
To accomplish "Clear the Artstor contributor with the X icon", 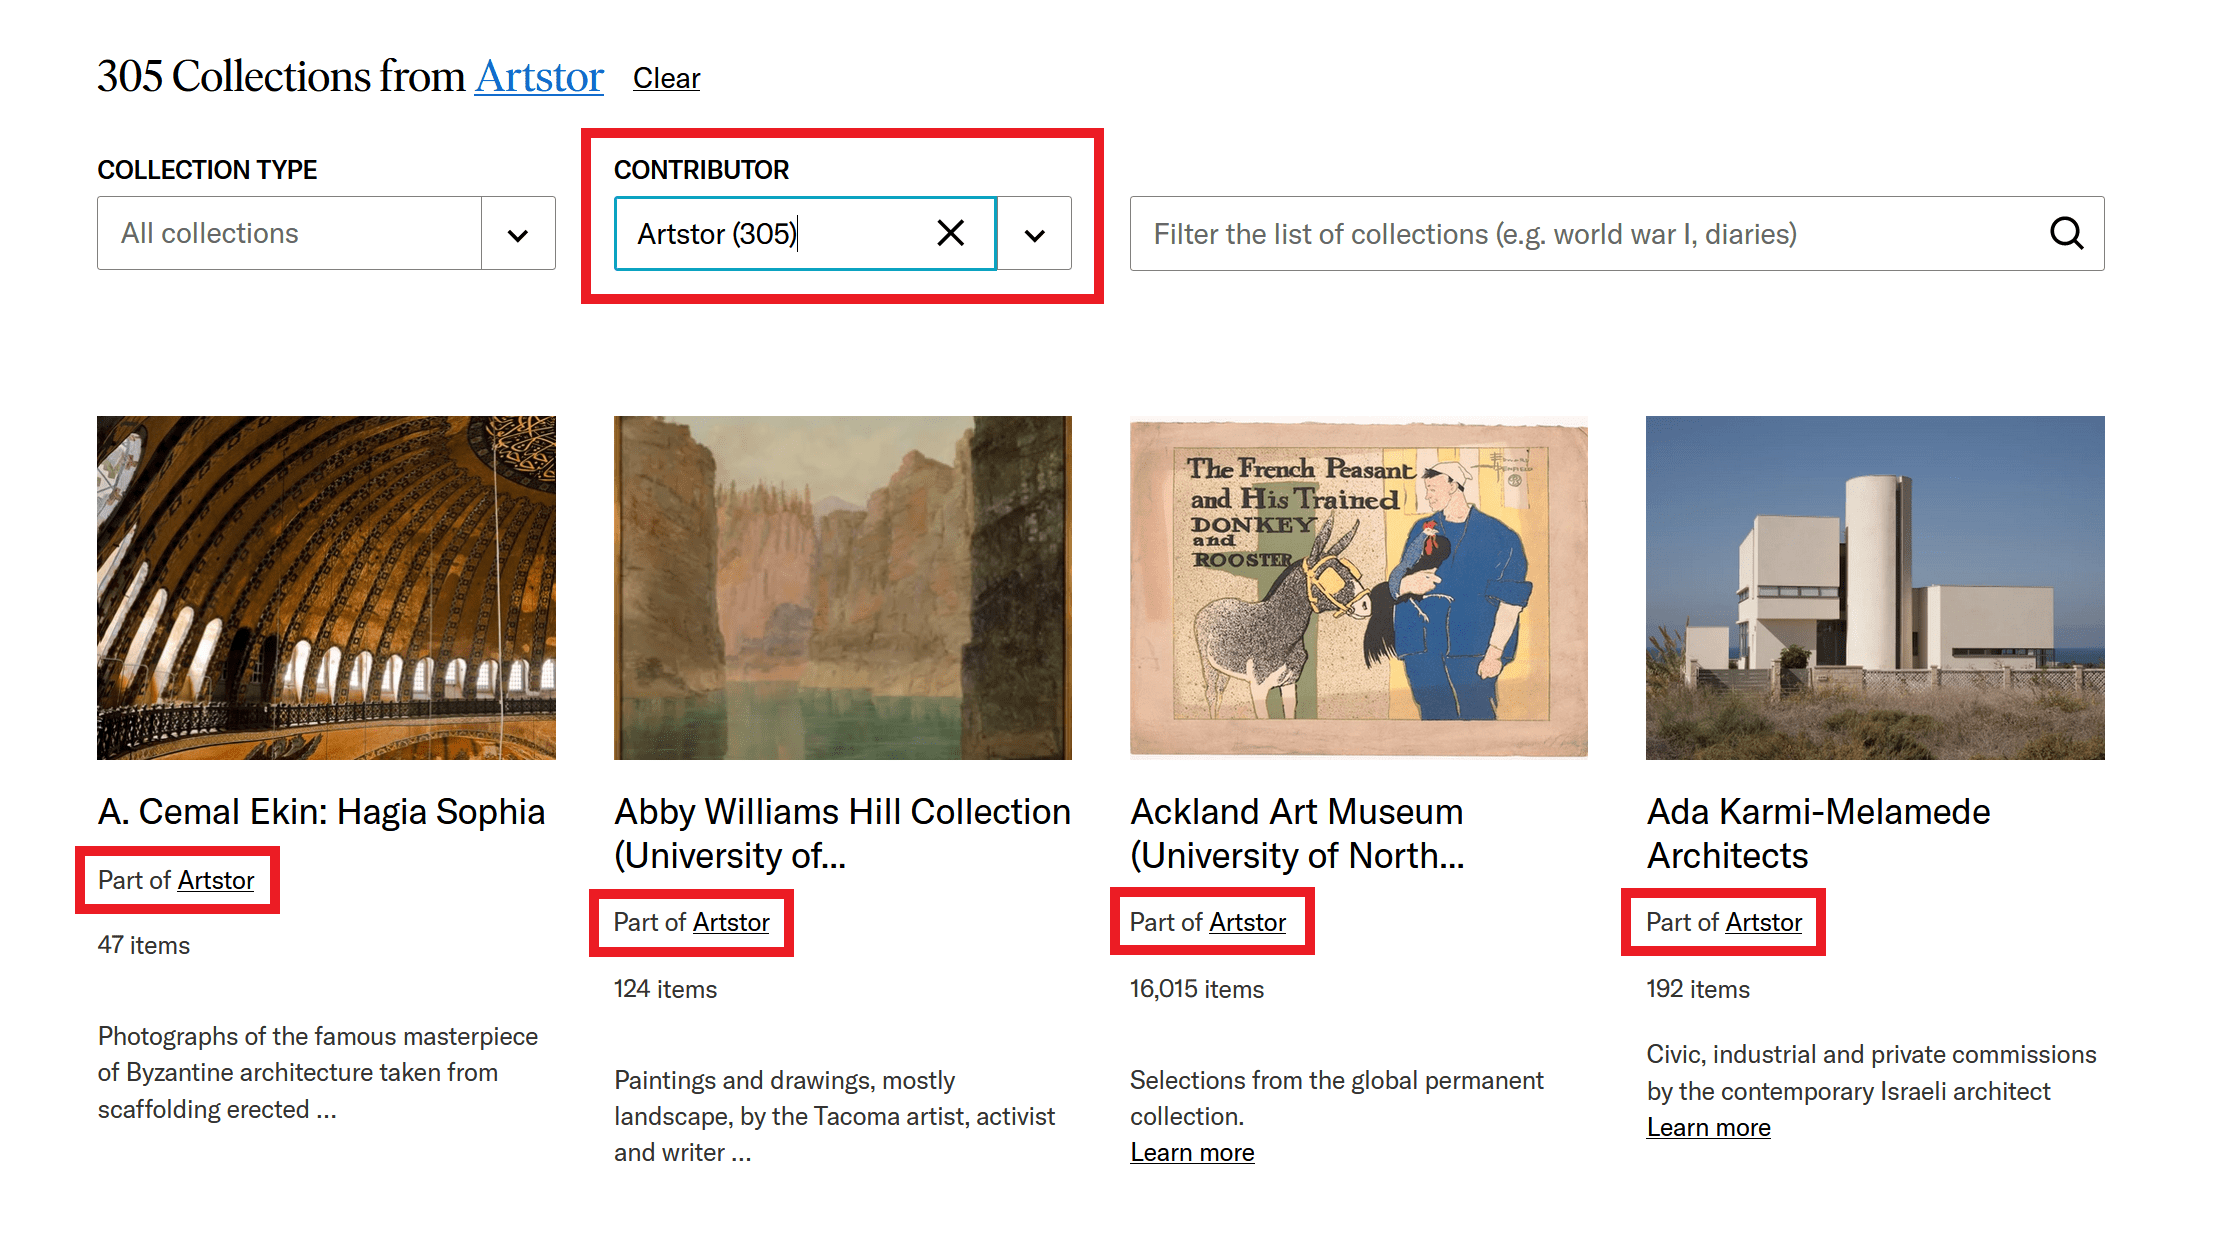I will (949, 233).
